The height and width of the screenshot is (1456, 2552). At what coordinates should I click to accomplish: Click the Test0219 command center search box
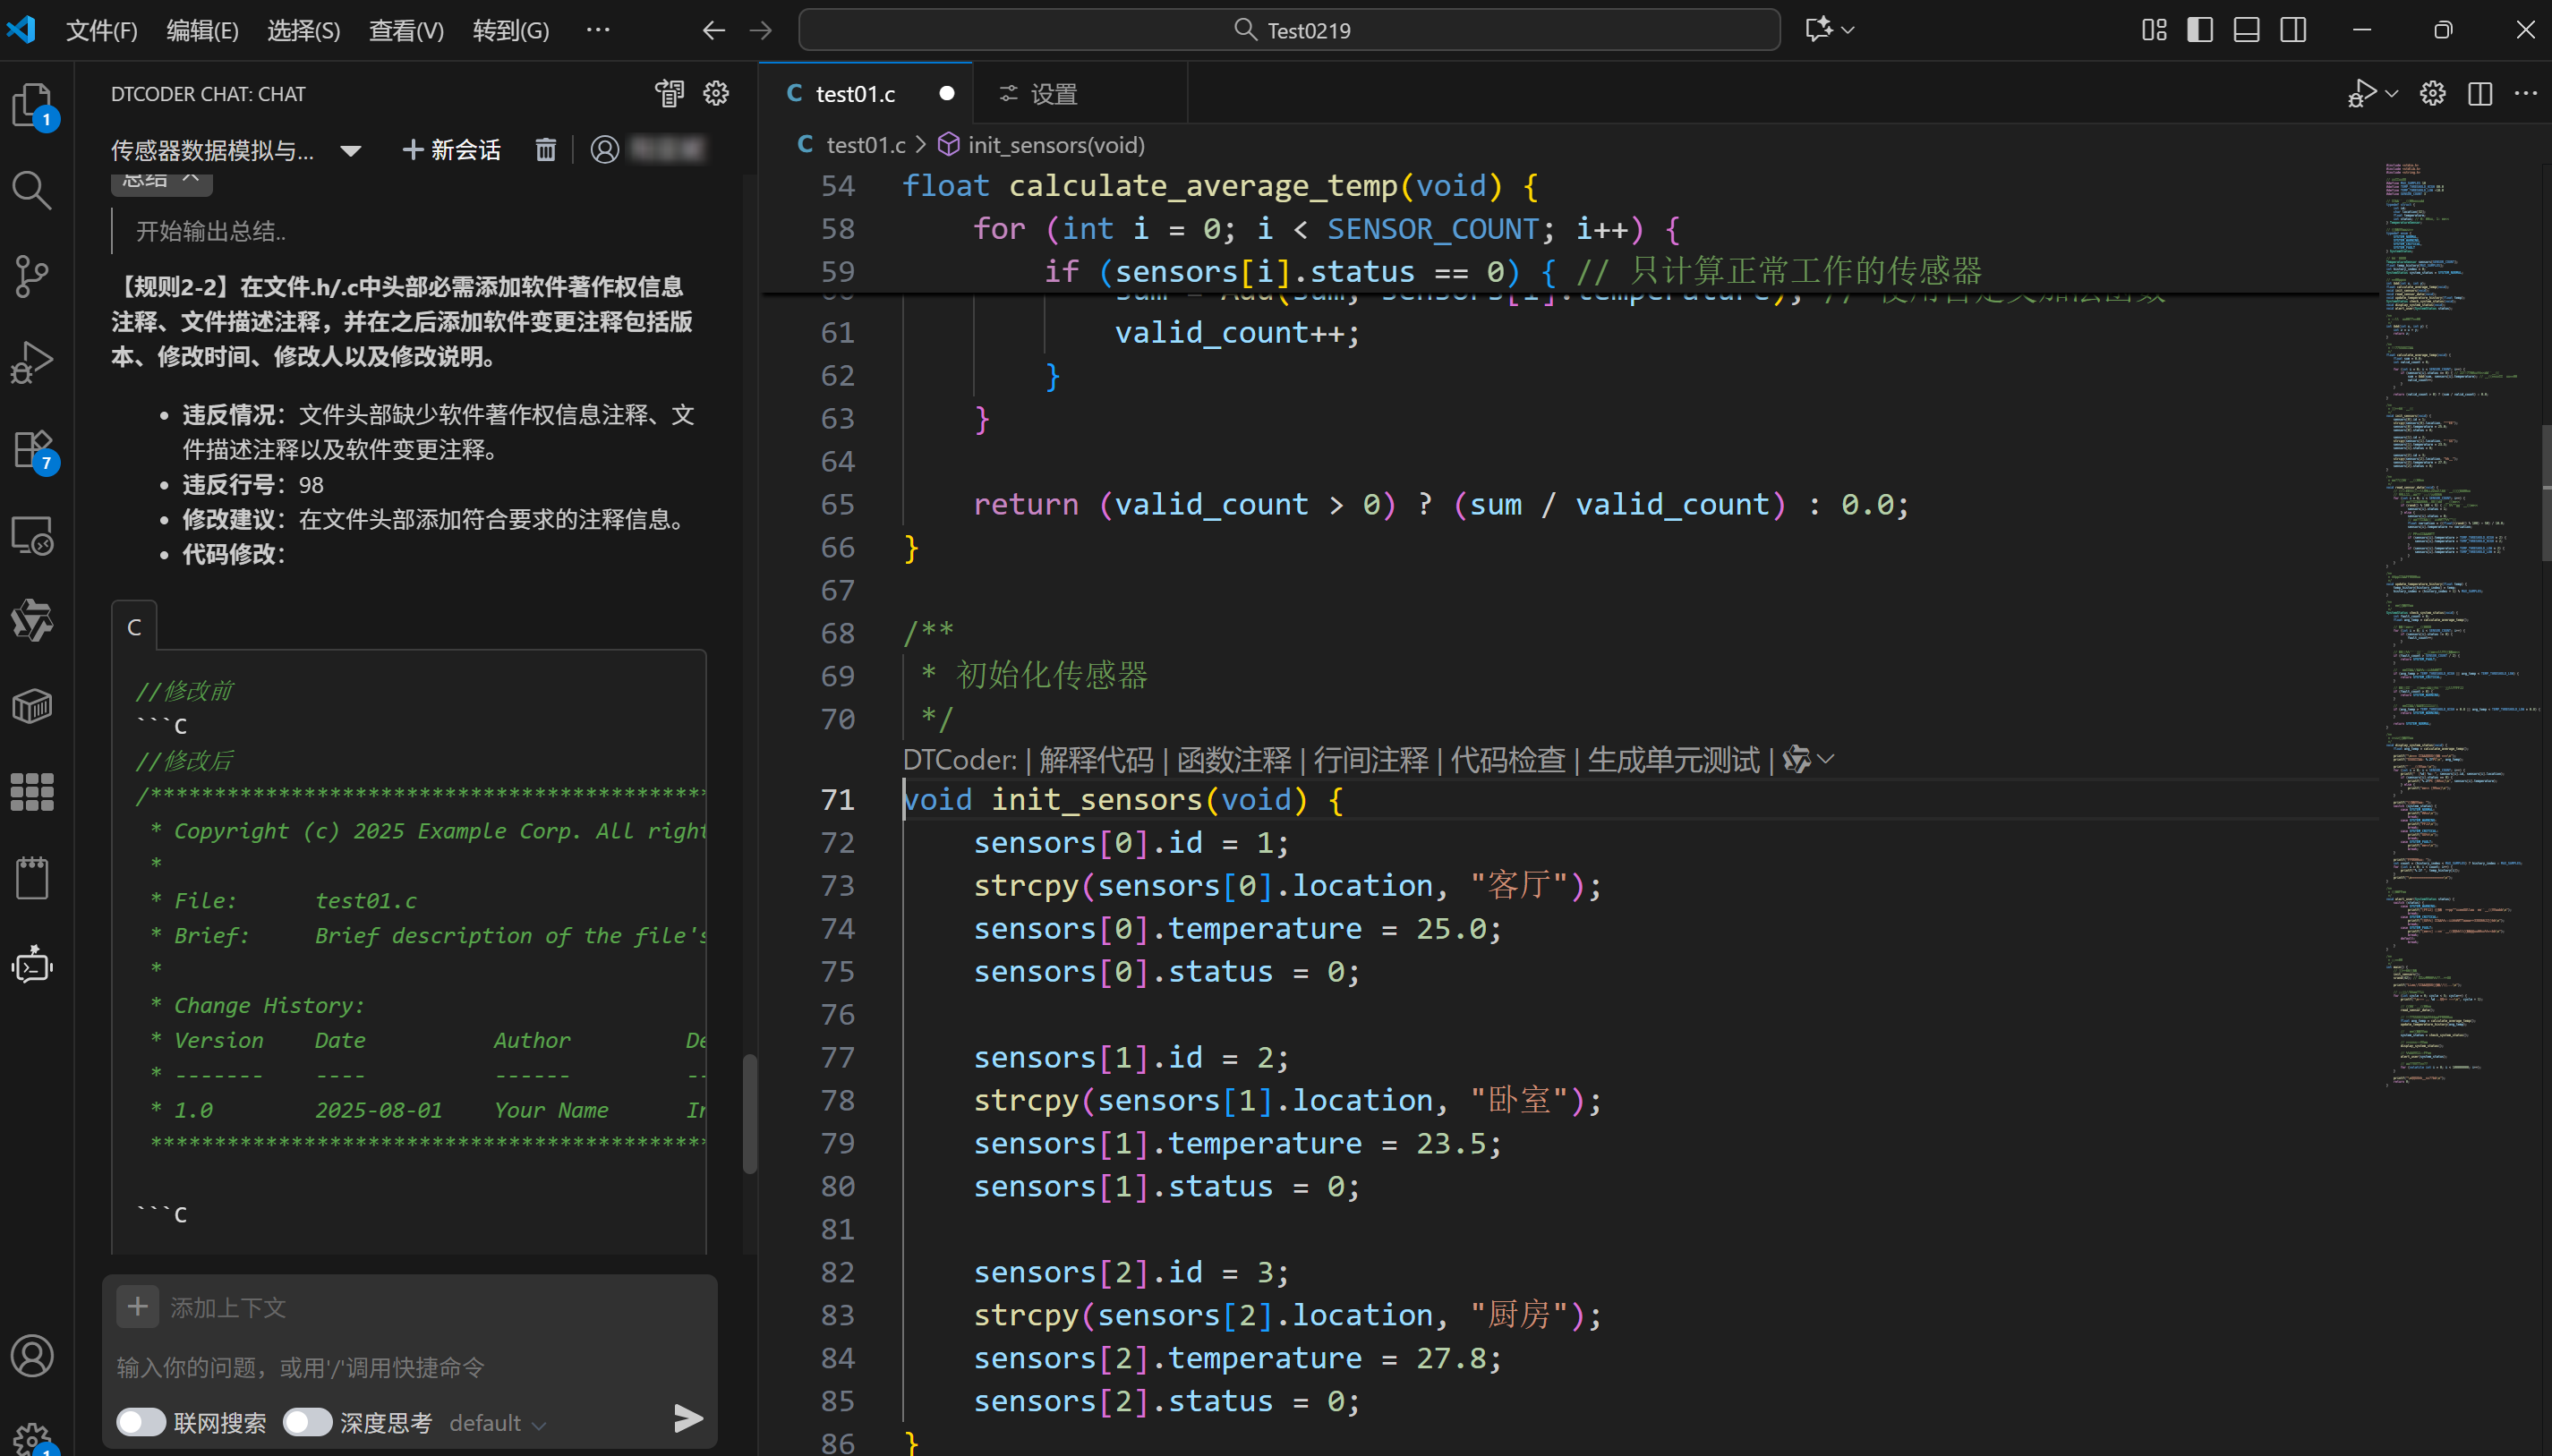pos(1289,30)
